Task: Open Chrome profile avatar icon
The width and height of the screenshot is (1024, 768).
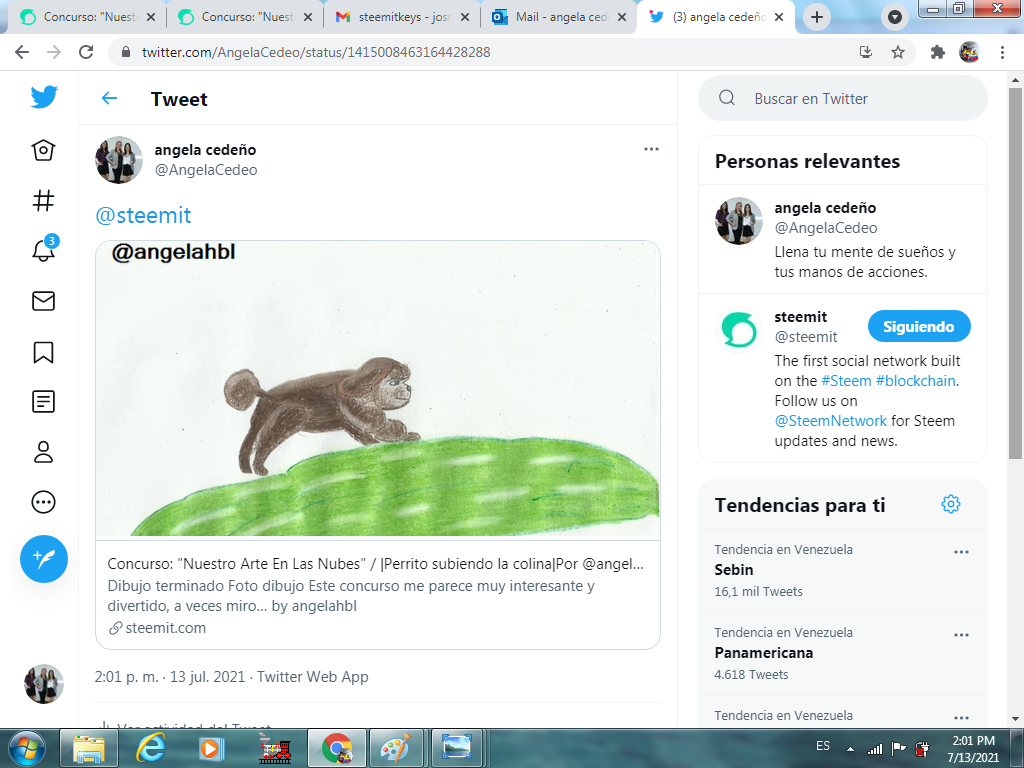Action: 969,52
